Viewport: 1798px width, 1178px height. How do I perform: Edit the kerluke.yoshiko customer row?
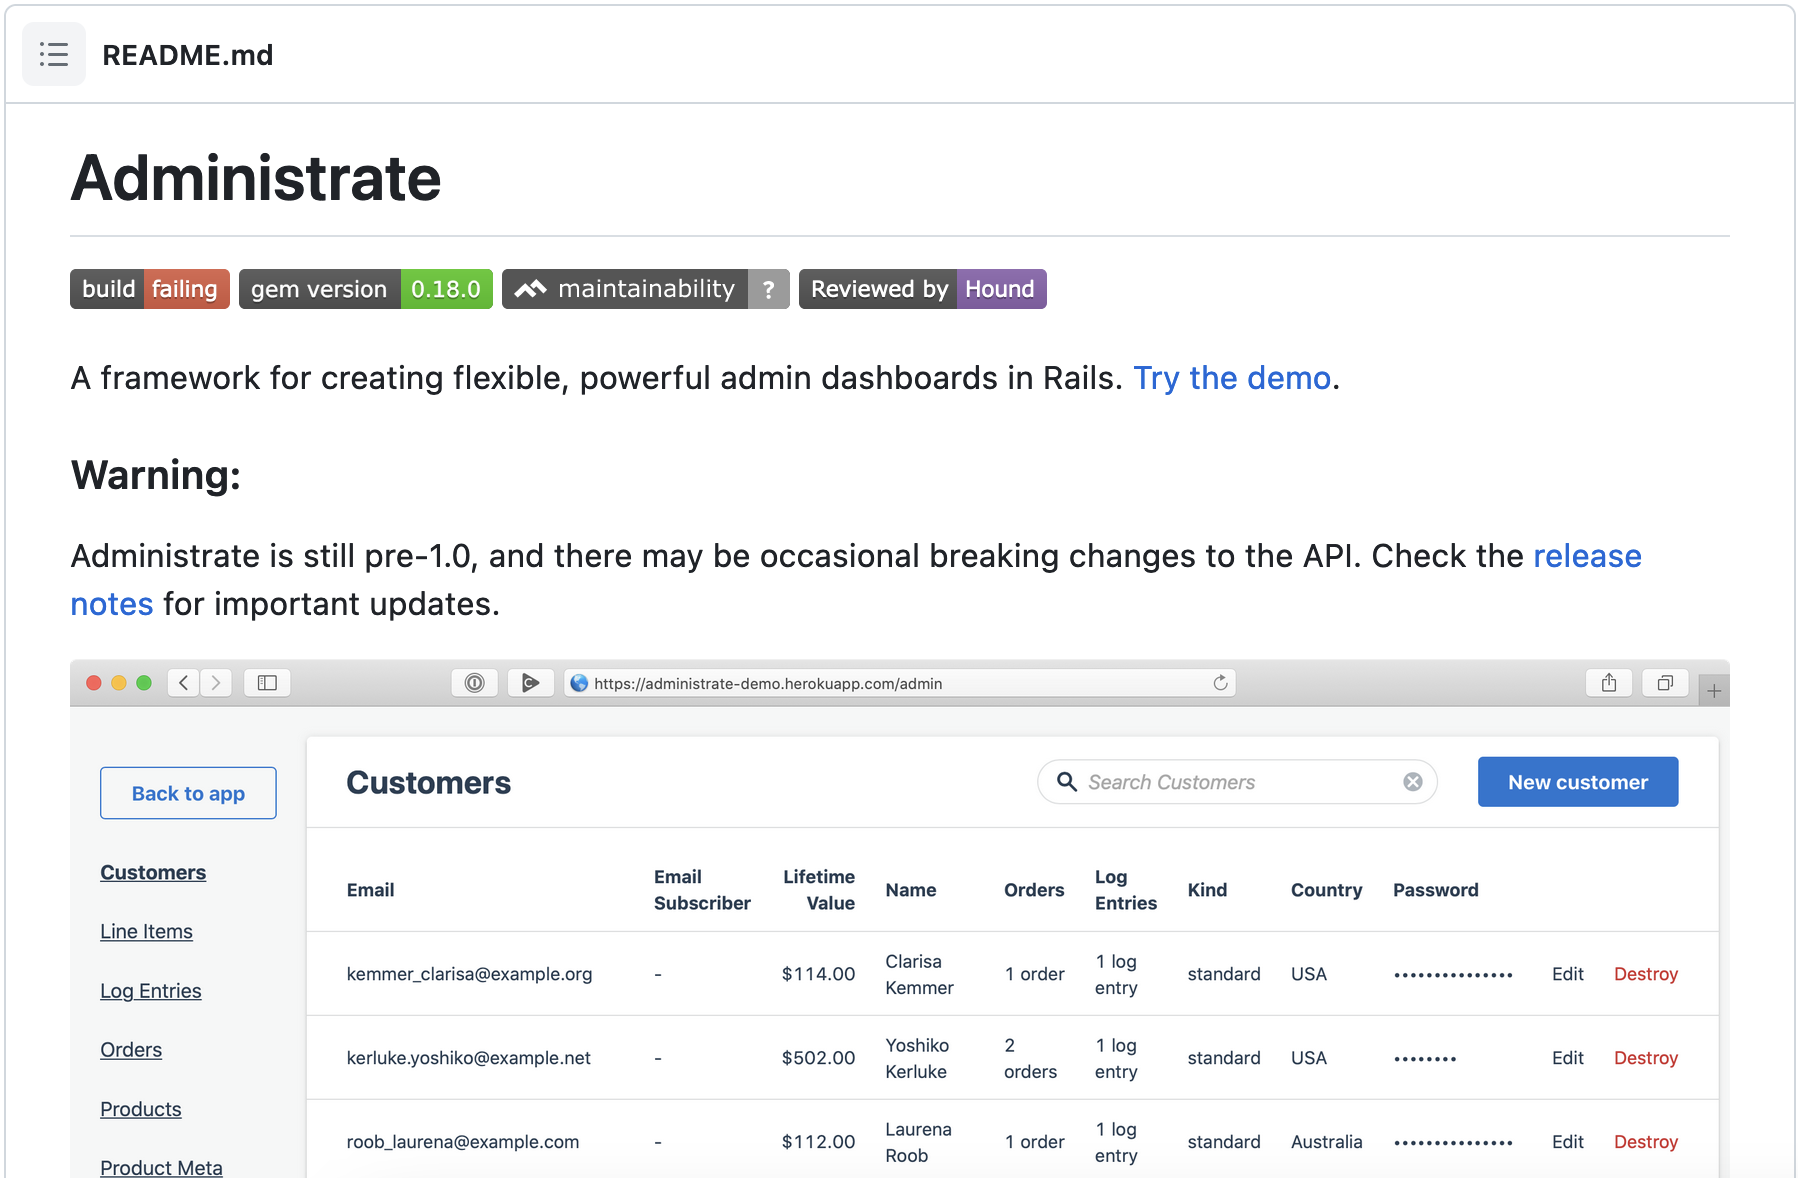click(1567, 1058)
